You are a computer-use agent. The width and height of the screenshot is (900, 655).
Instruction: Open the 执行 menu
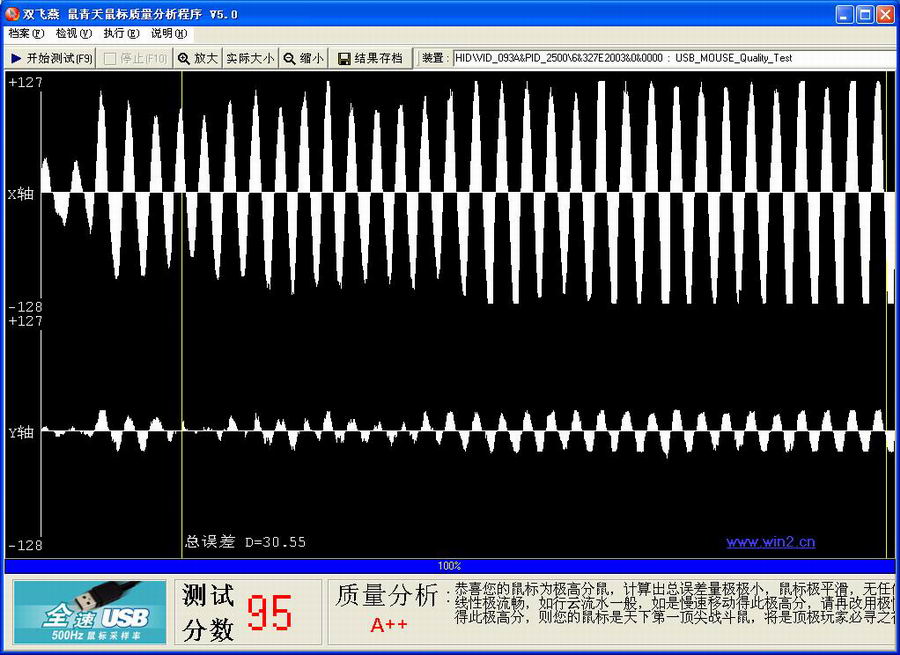coord(121,33)
